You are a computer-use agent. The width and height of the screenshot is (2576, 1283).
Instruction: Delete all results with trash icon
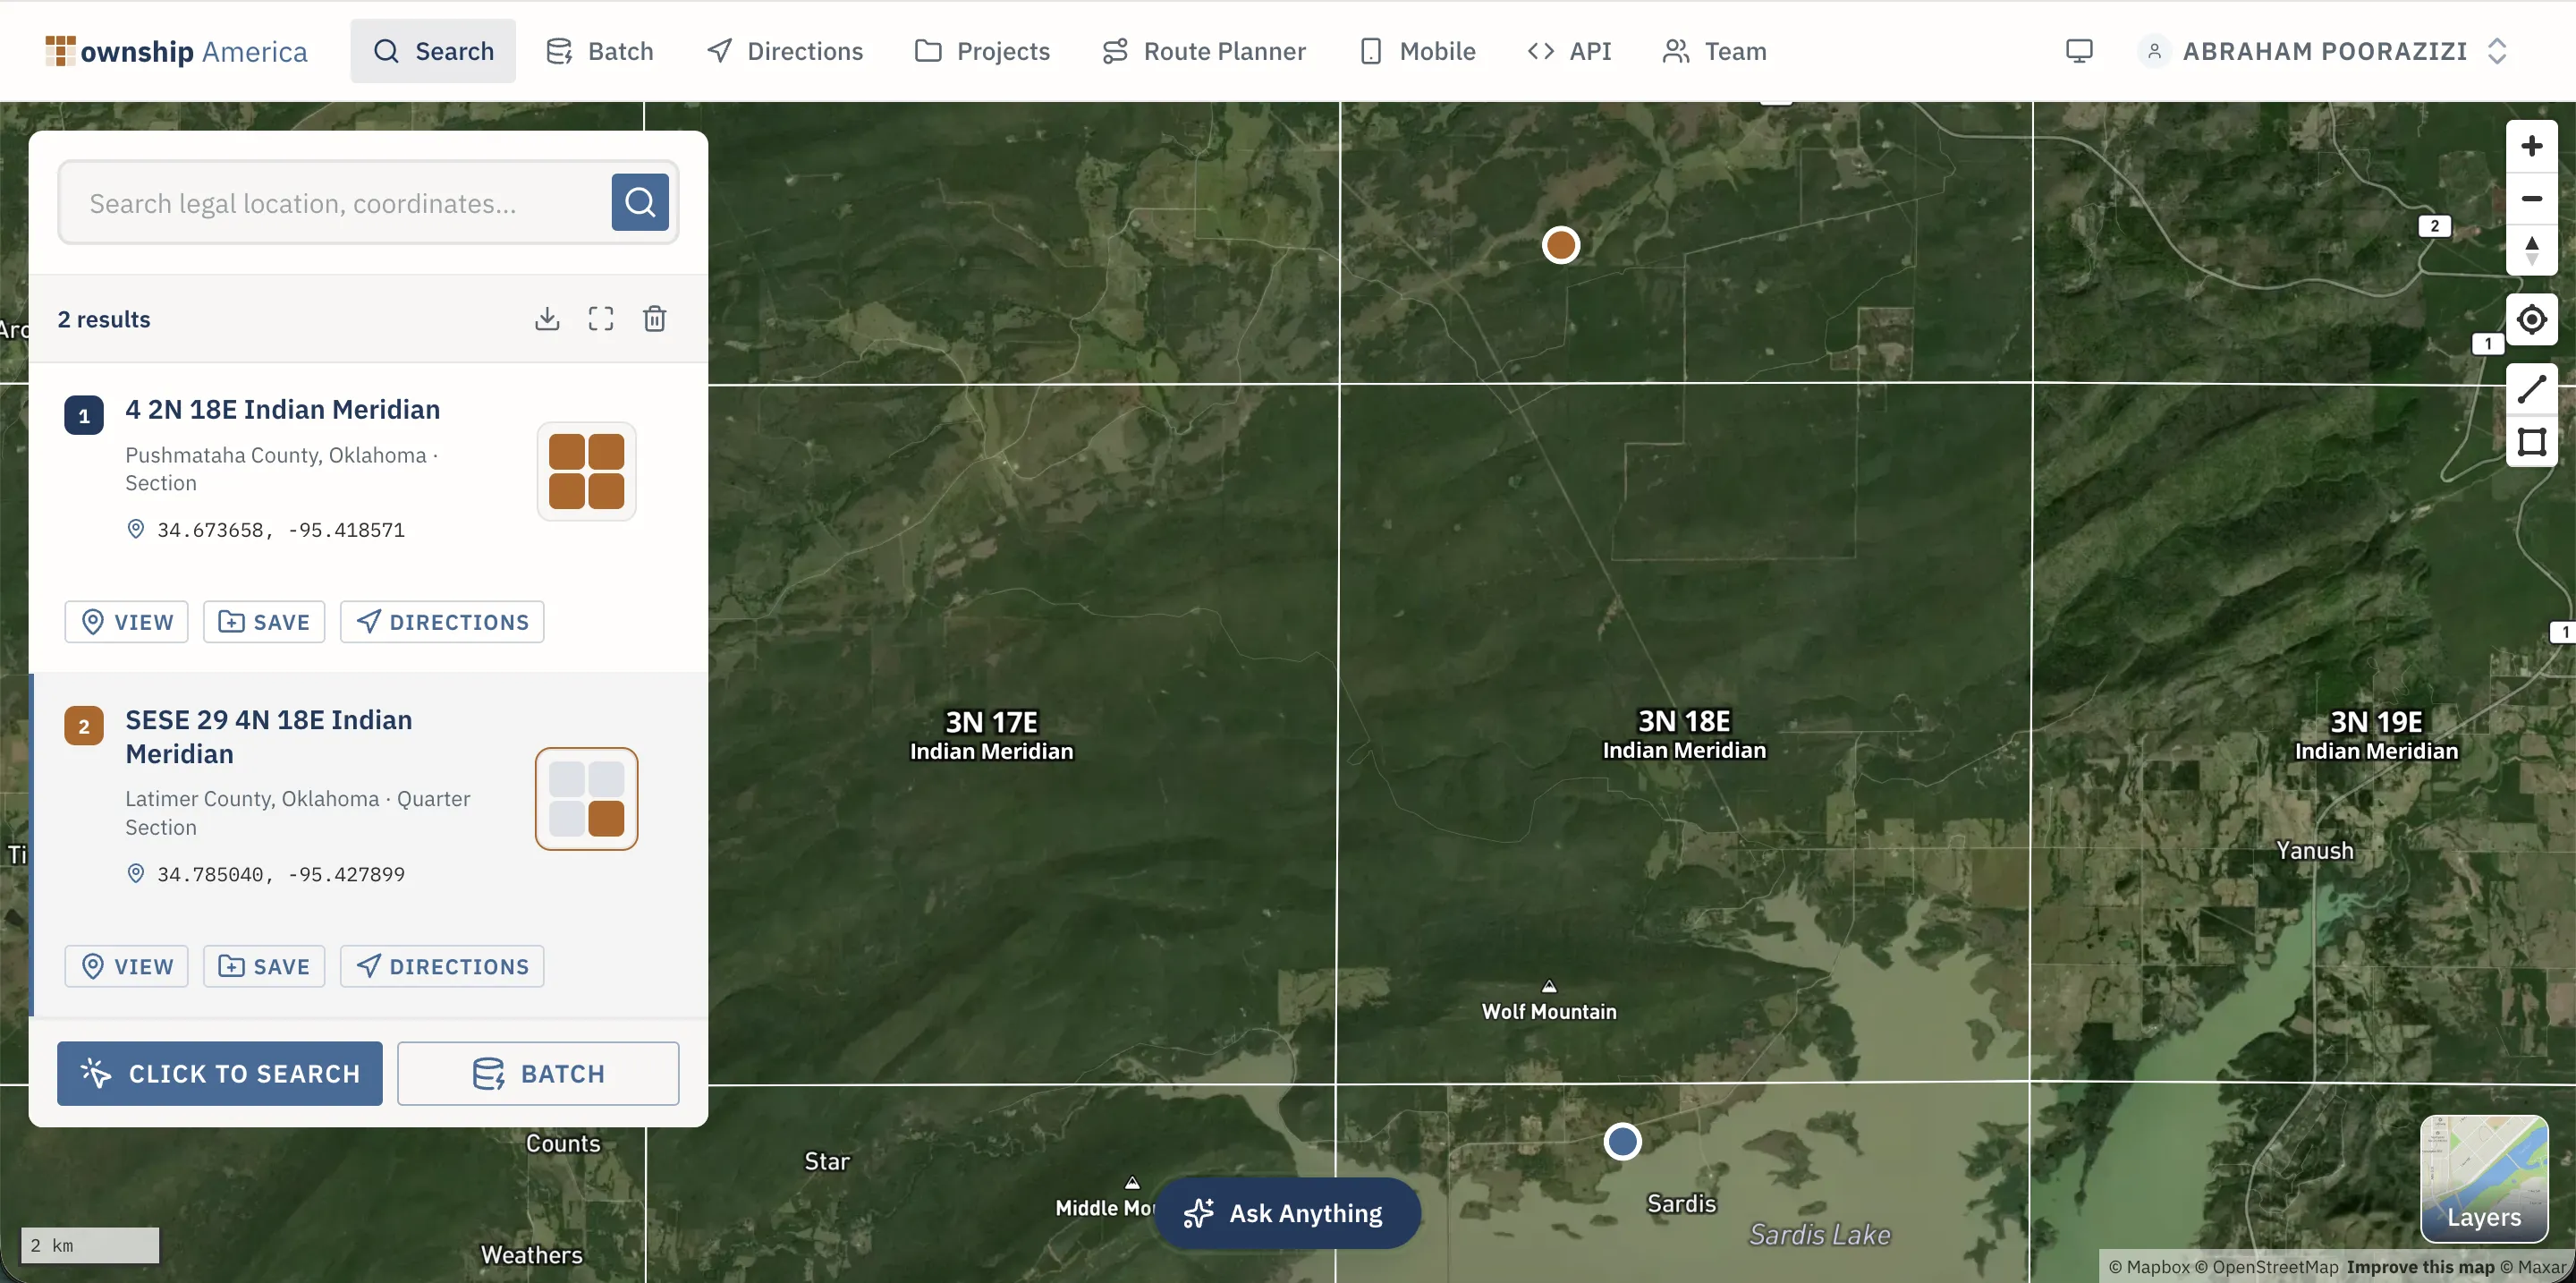point(655,319)
